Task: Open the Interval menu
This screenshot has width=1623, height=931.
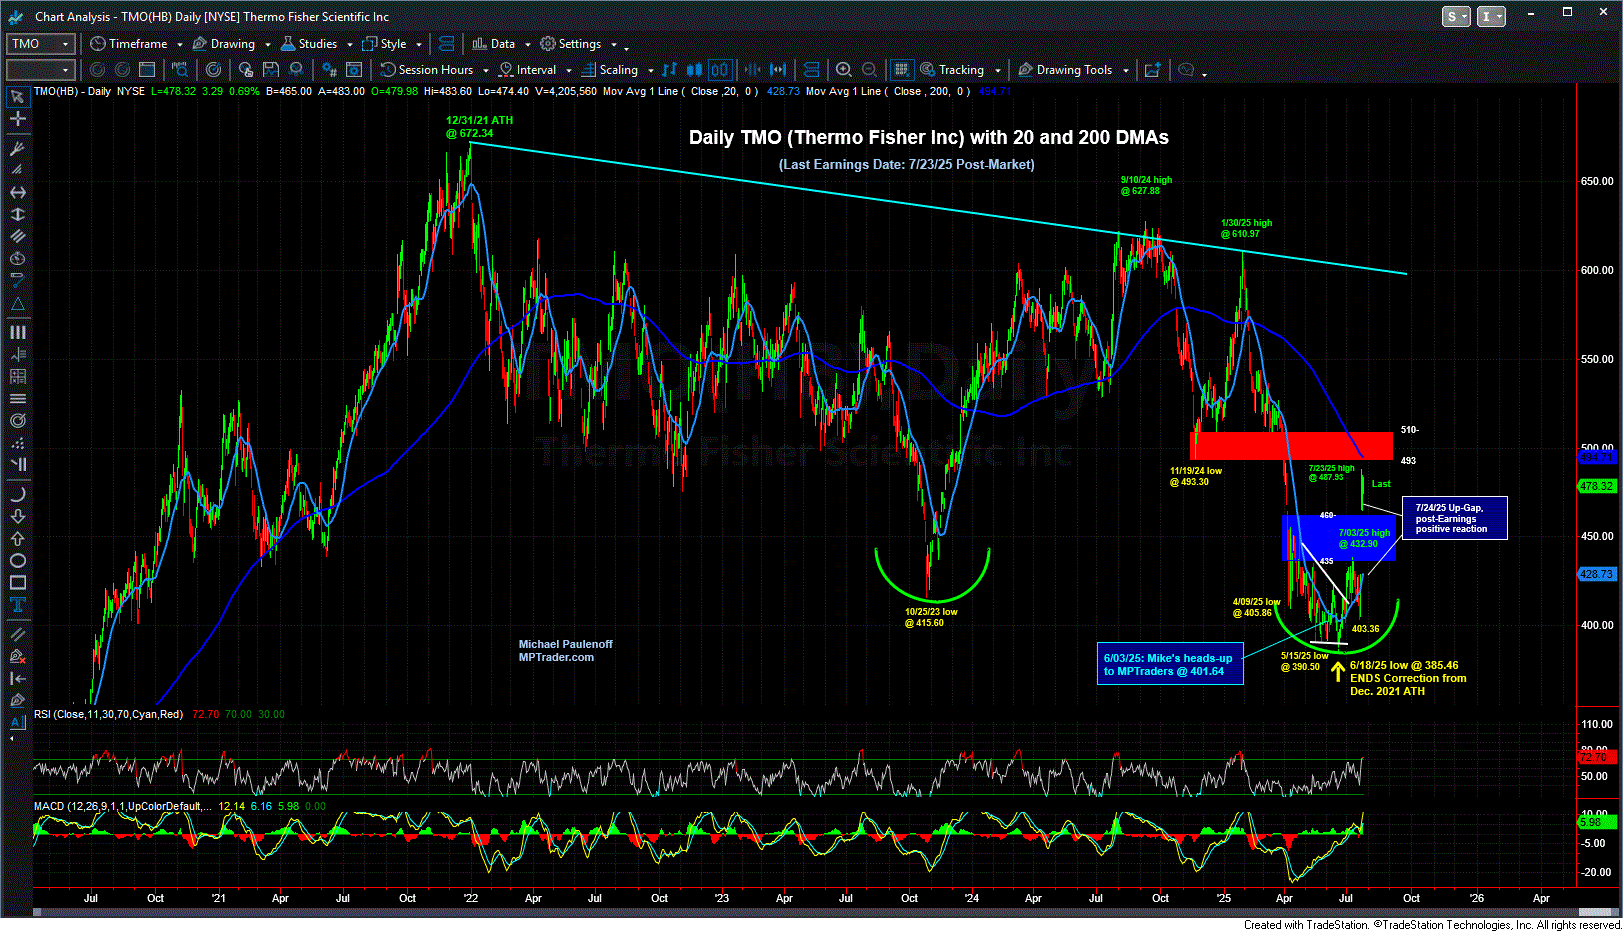Action: pyautogui.click(x=527, y=70)
